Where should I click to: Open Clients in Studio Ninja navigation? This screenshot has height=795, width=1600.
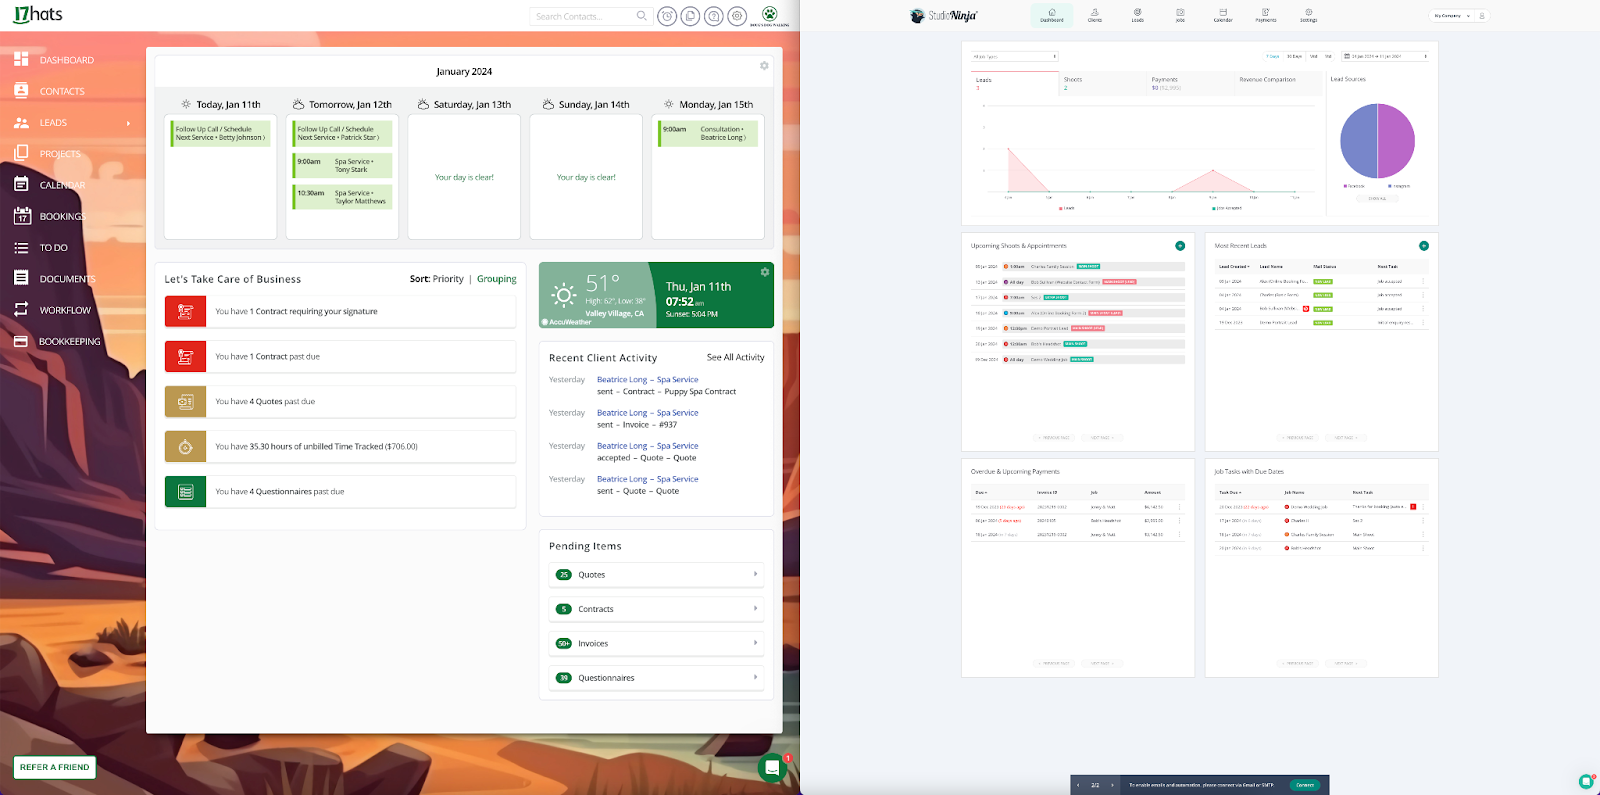click(1095, 15)
